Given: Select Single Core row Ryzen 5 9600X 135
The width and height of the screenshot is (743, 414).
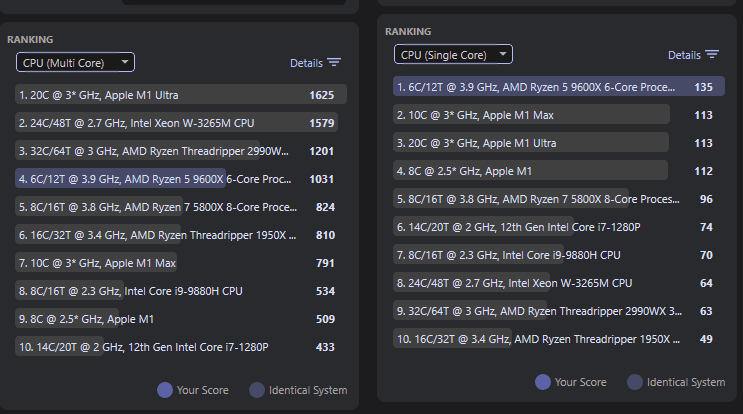Looking at the screenshot, I should (559, 87).
